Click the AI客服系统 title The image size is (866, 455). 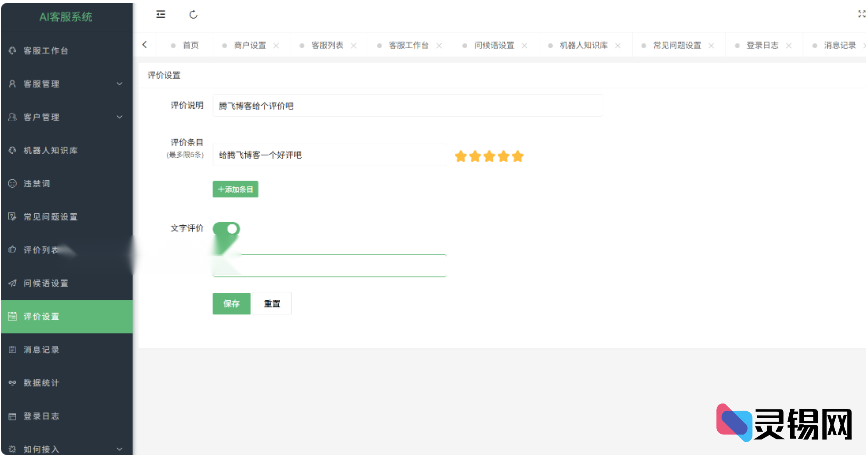[66, 17]
